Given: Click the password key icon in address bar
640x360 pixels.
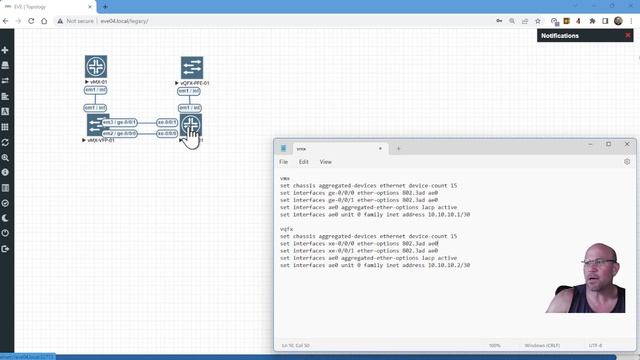Looking at the screenshot, I should click(499, 21).
